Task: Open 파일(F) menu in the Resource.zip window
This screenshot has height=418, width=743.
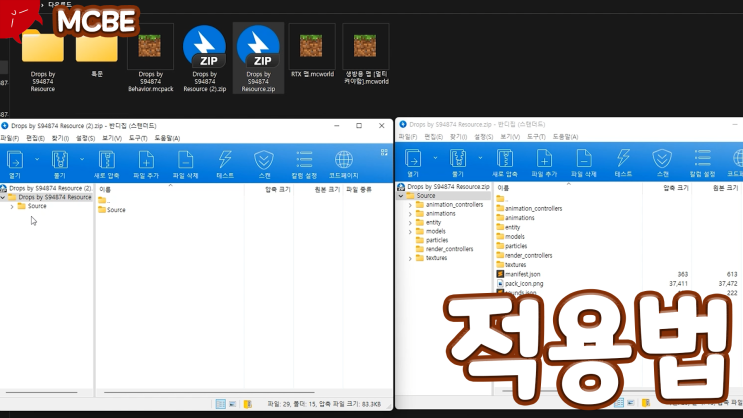Action: 408,137
